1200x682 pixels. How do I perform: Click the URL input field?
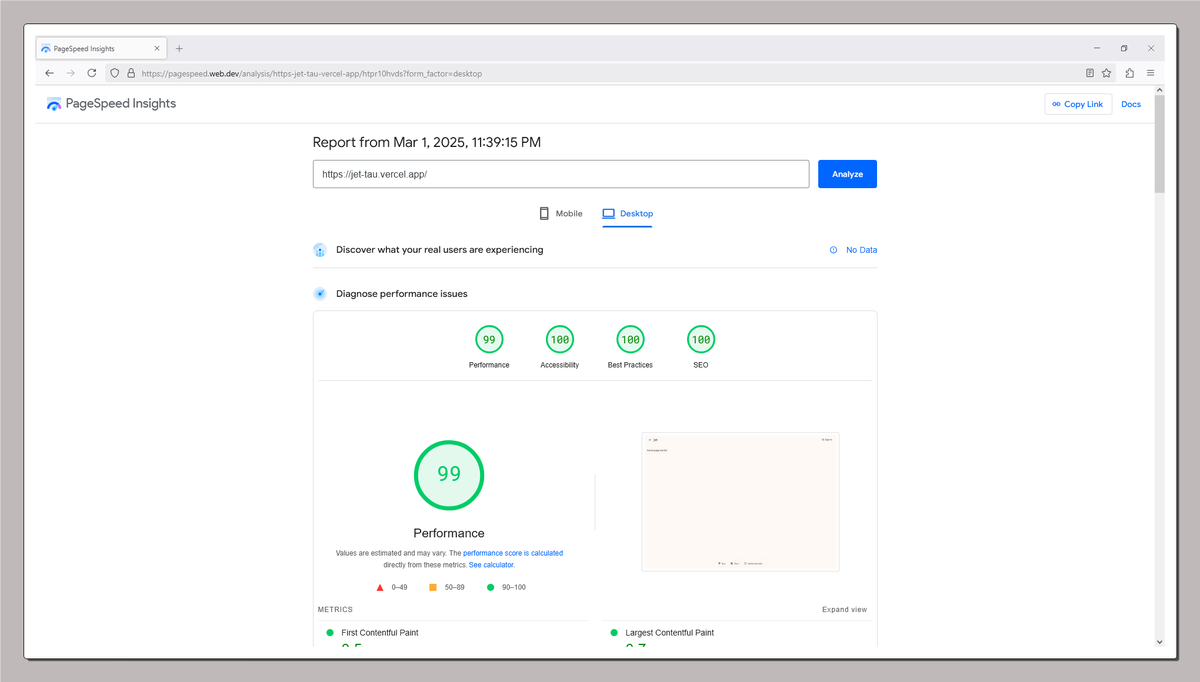[x=561, y=174]
